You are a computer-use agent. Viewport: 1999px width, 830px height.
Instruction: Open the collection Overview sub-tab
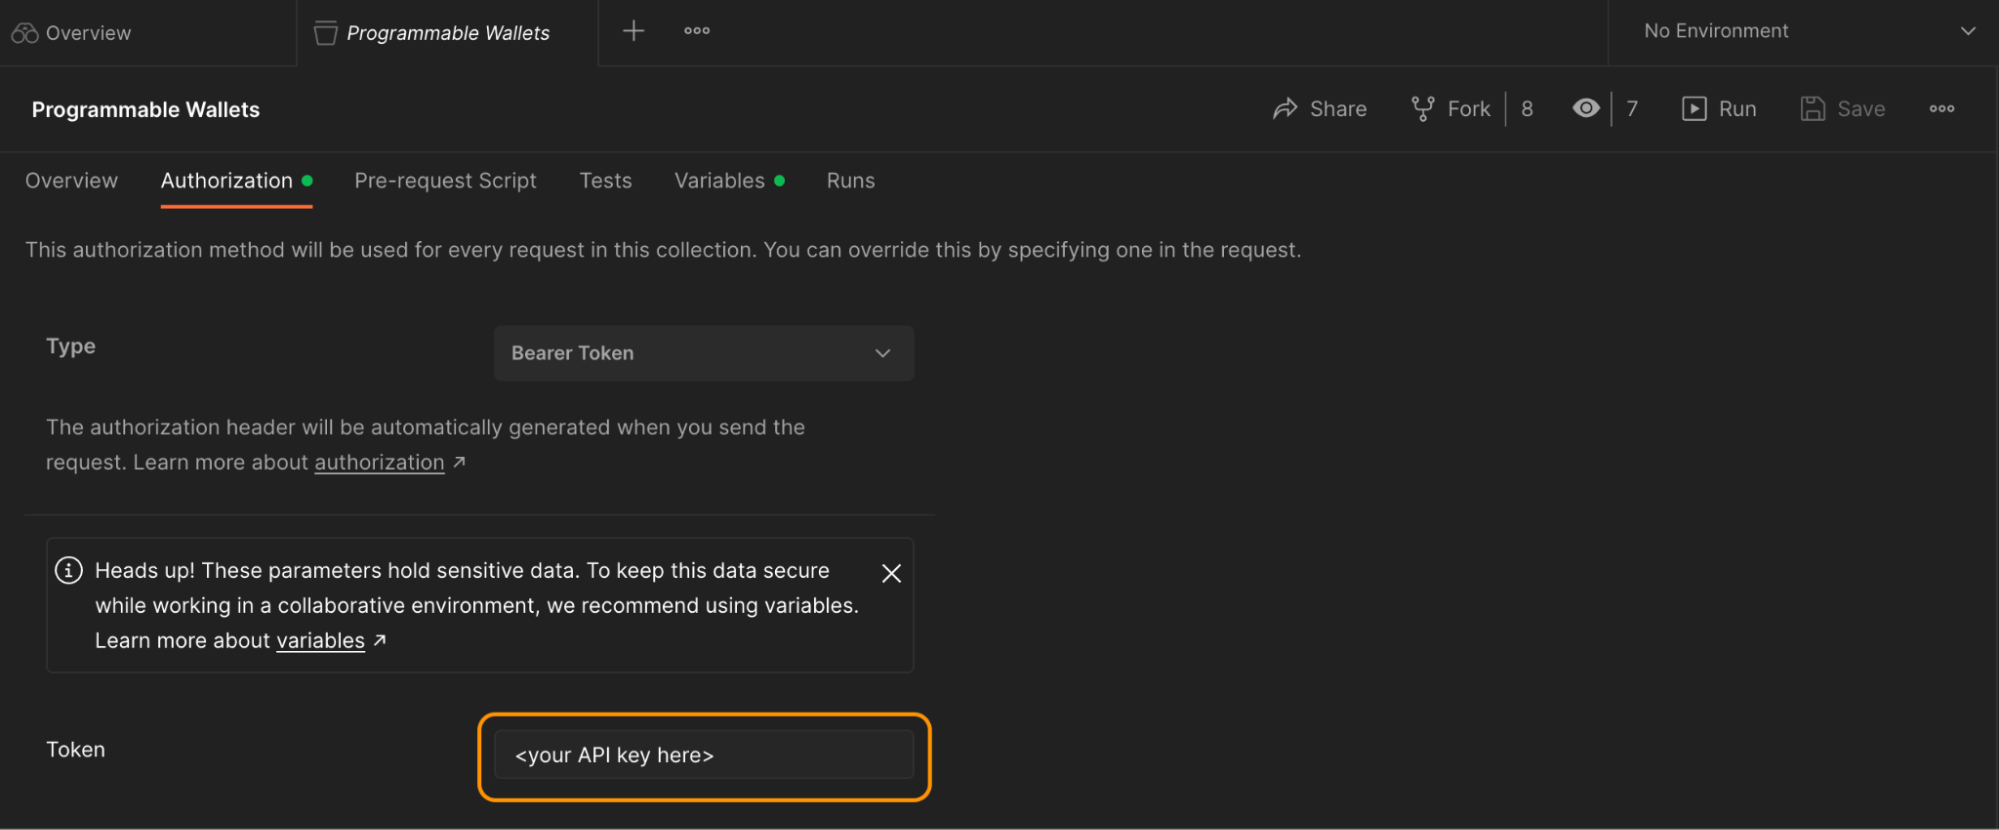pyautogui.click(x=71, y=180)
